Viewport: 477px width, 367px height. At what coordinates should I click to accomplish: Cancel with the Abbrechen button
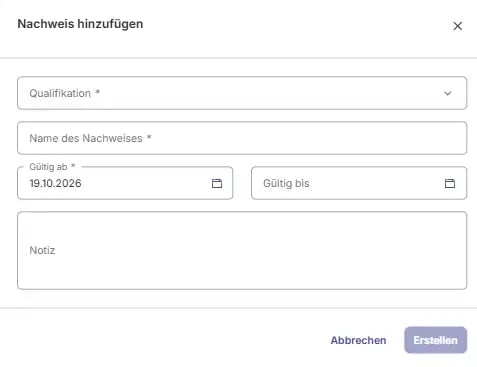(358, 340)
